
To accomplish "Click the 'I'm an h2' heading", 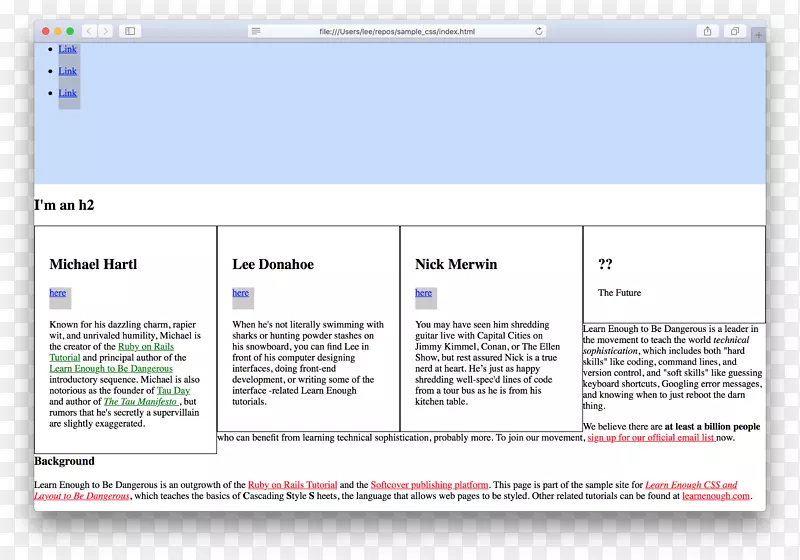I will pyautogui.click(x=64, y=205).
